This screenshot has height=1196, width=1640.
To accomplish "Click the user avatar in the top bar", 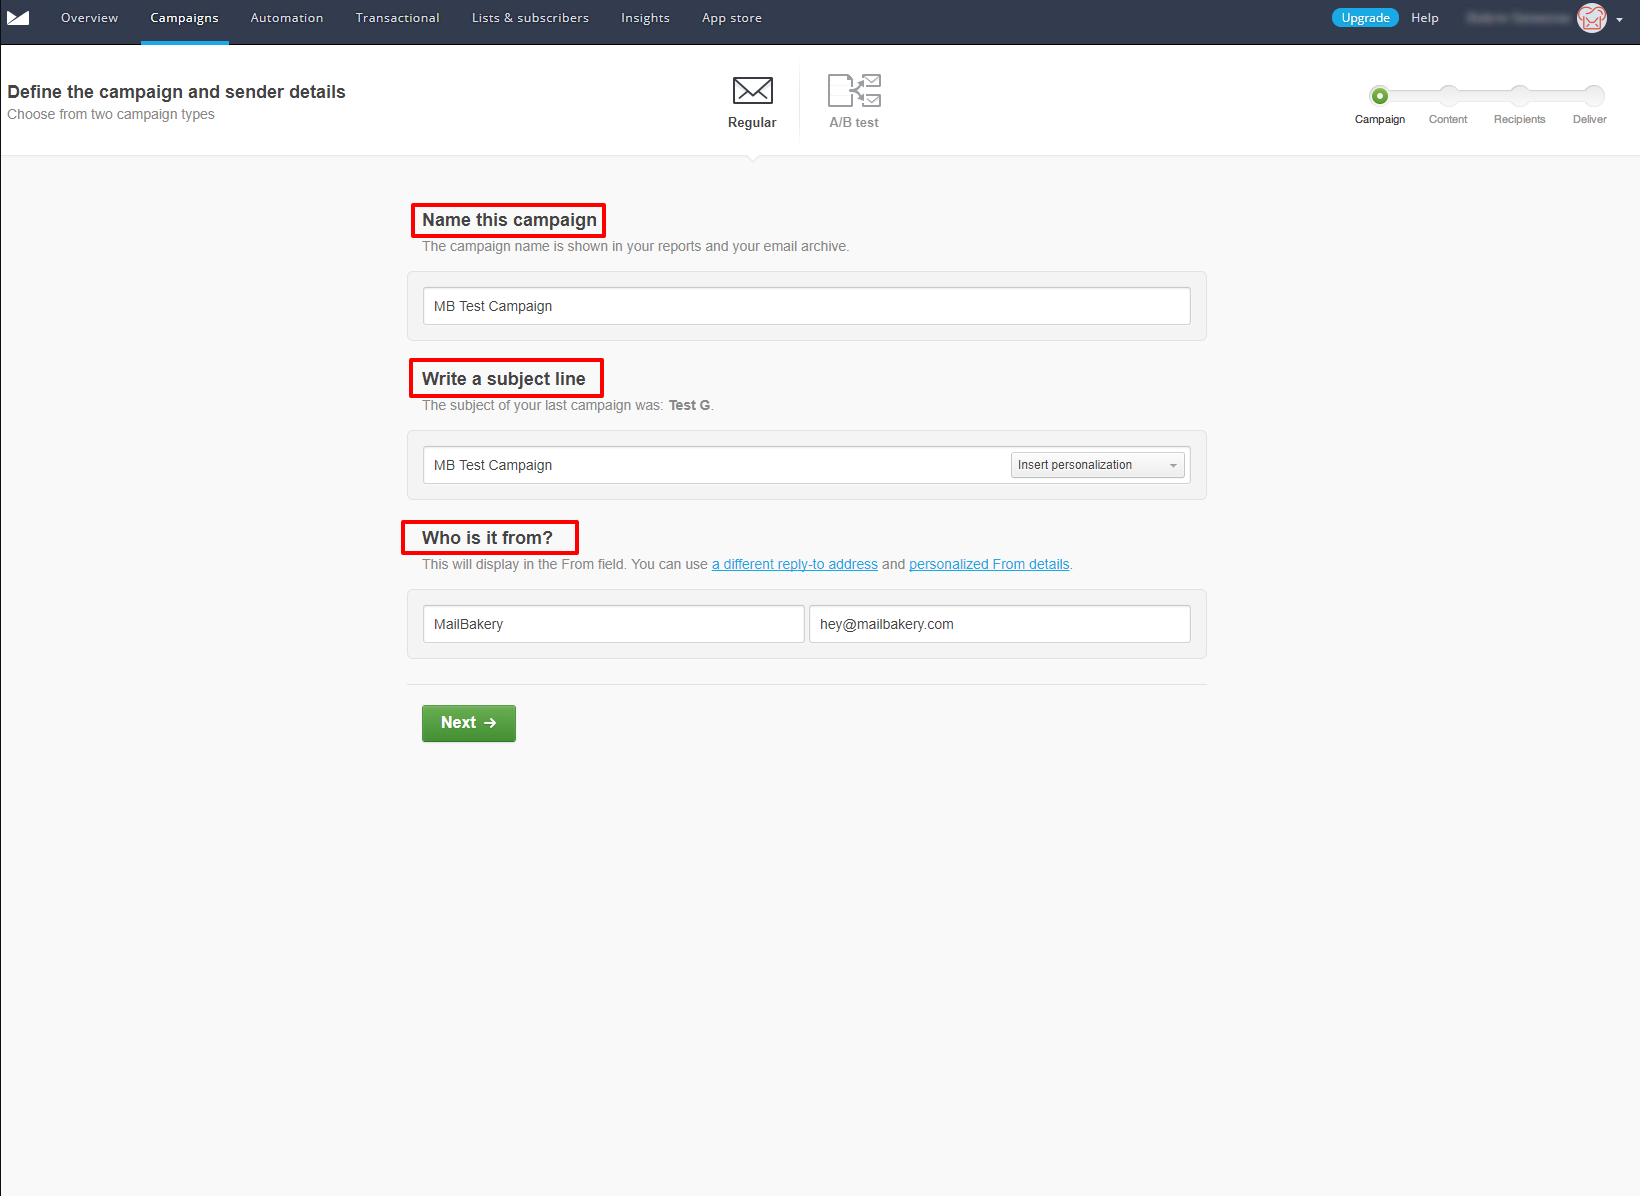I will coord(1591,18).
